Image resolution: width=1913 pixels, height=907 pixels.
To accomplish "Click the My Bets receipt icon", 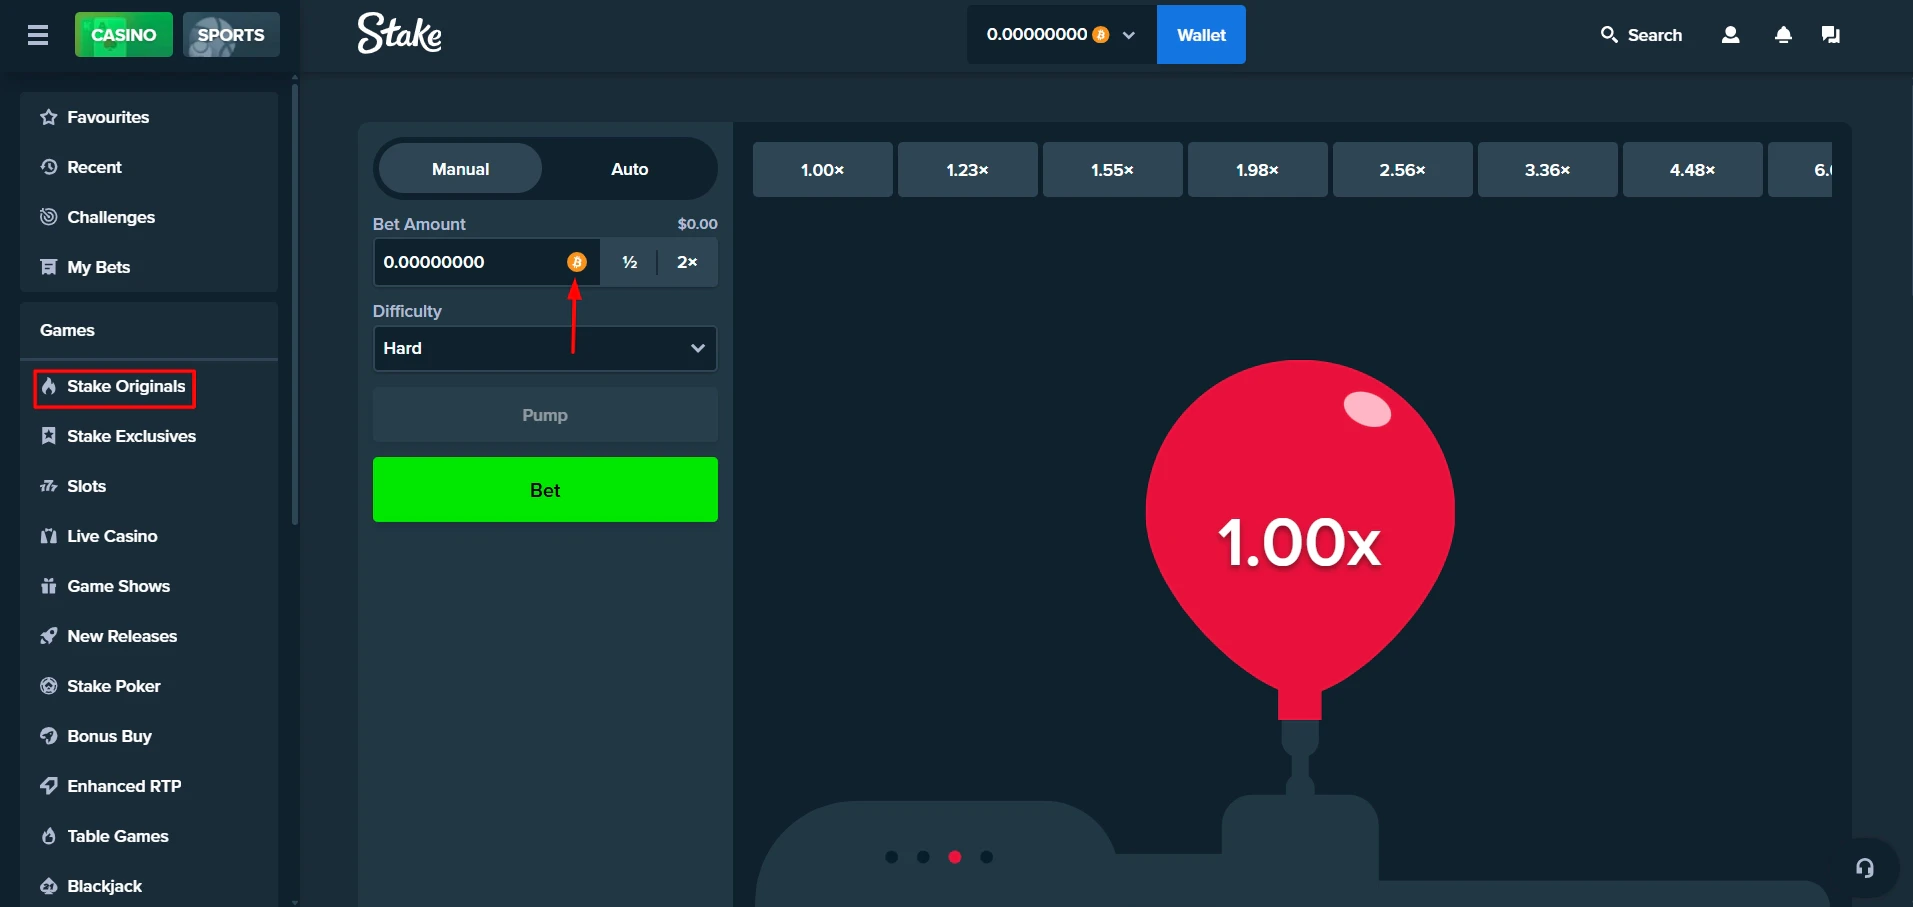I will (48, 267).
